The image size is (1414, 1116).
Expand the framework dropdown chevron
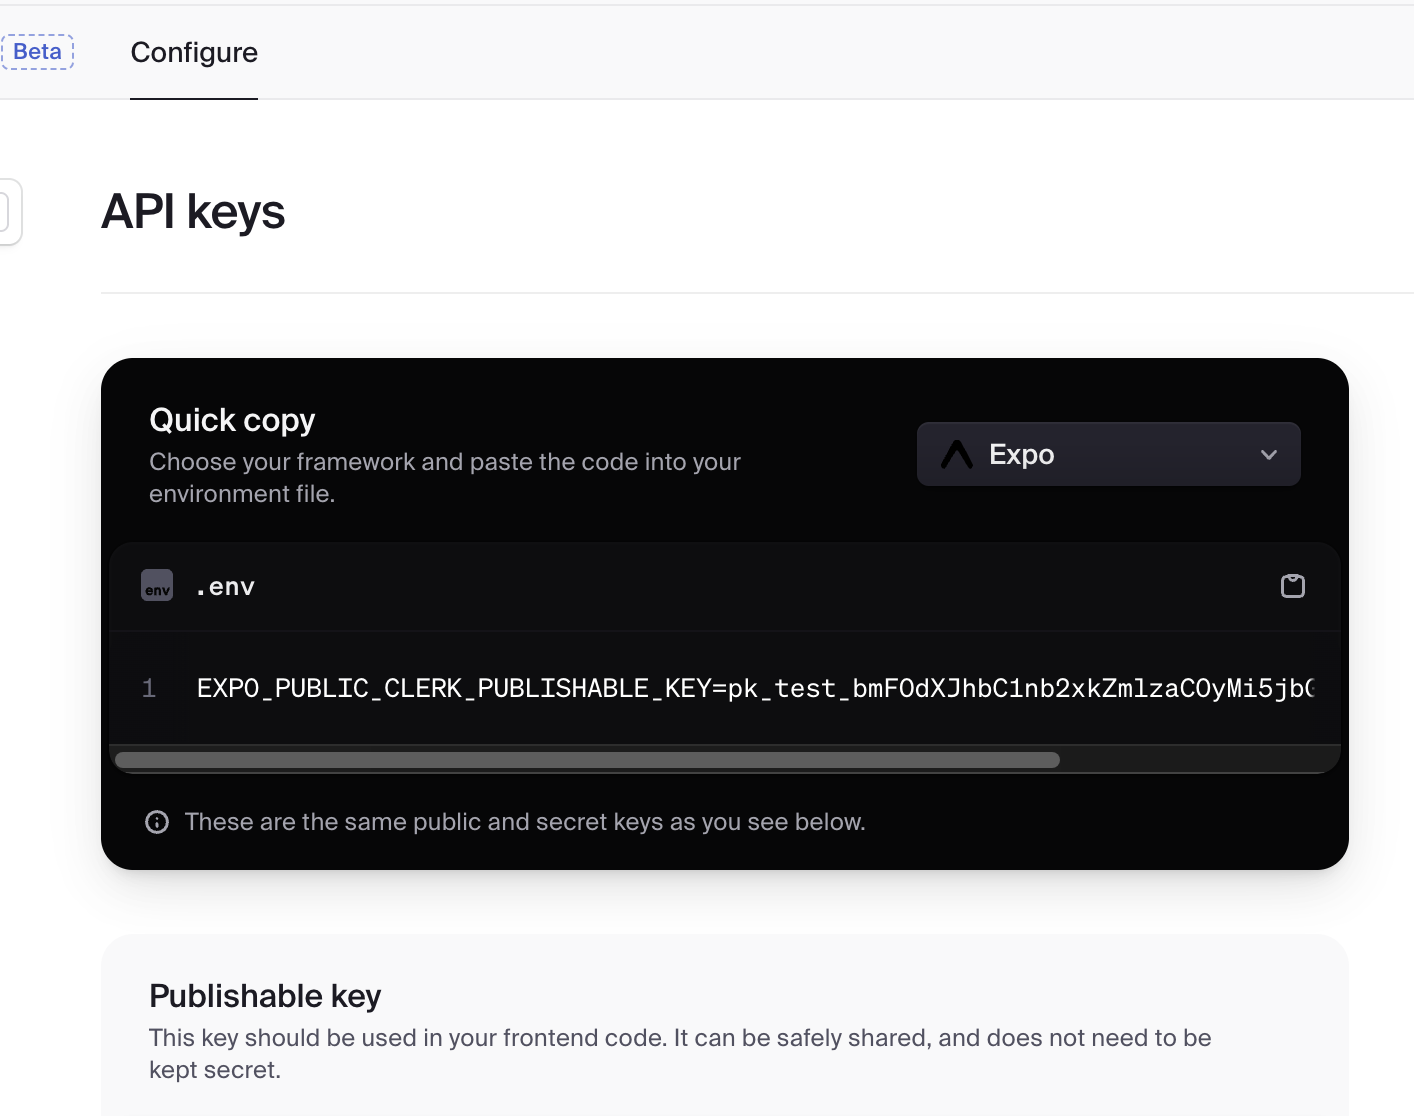click(x=1269, y=455)
